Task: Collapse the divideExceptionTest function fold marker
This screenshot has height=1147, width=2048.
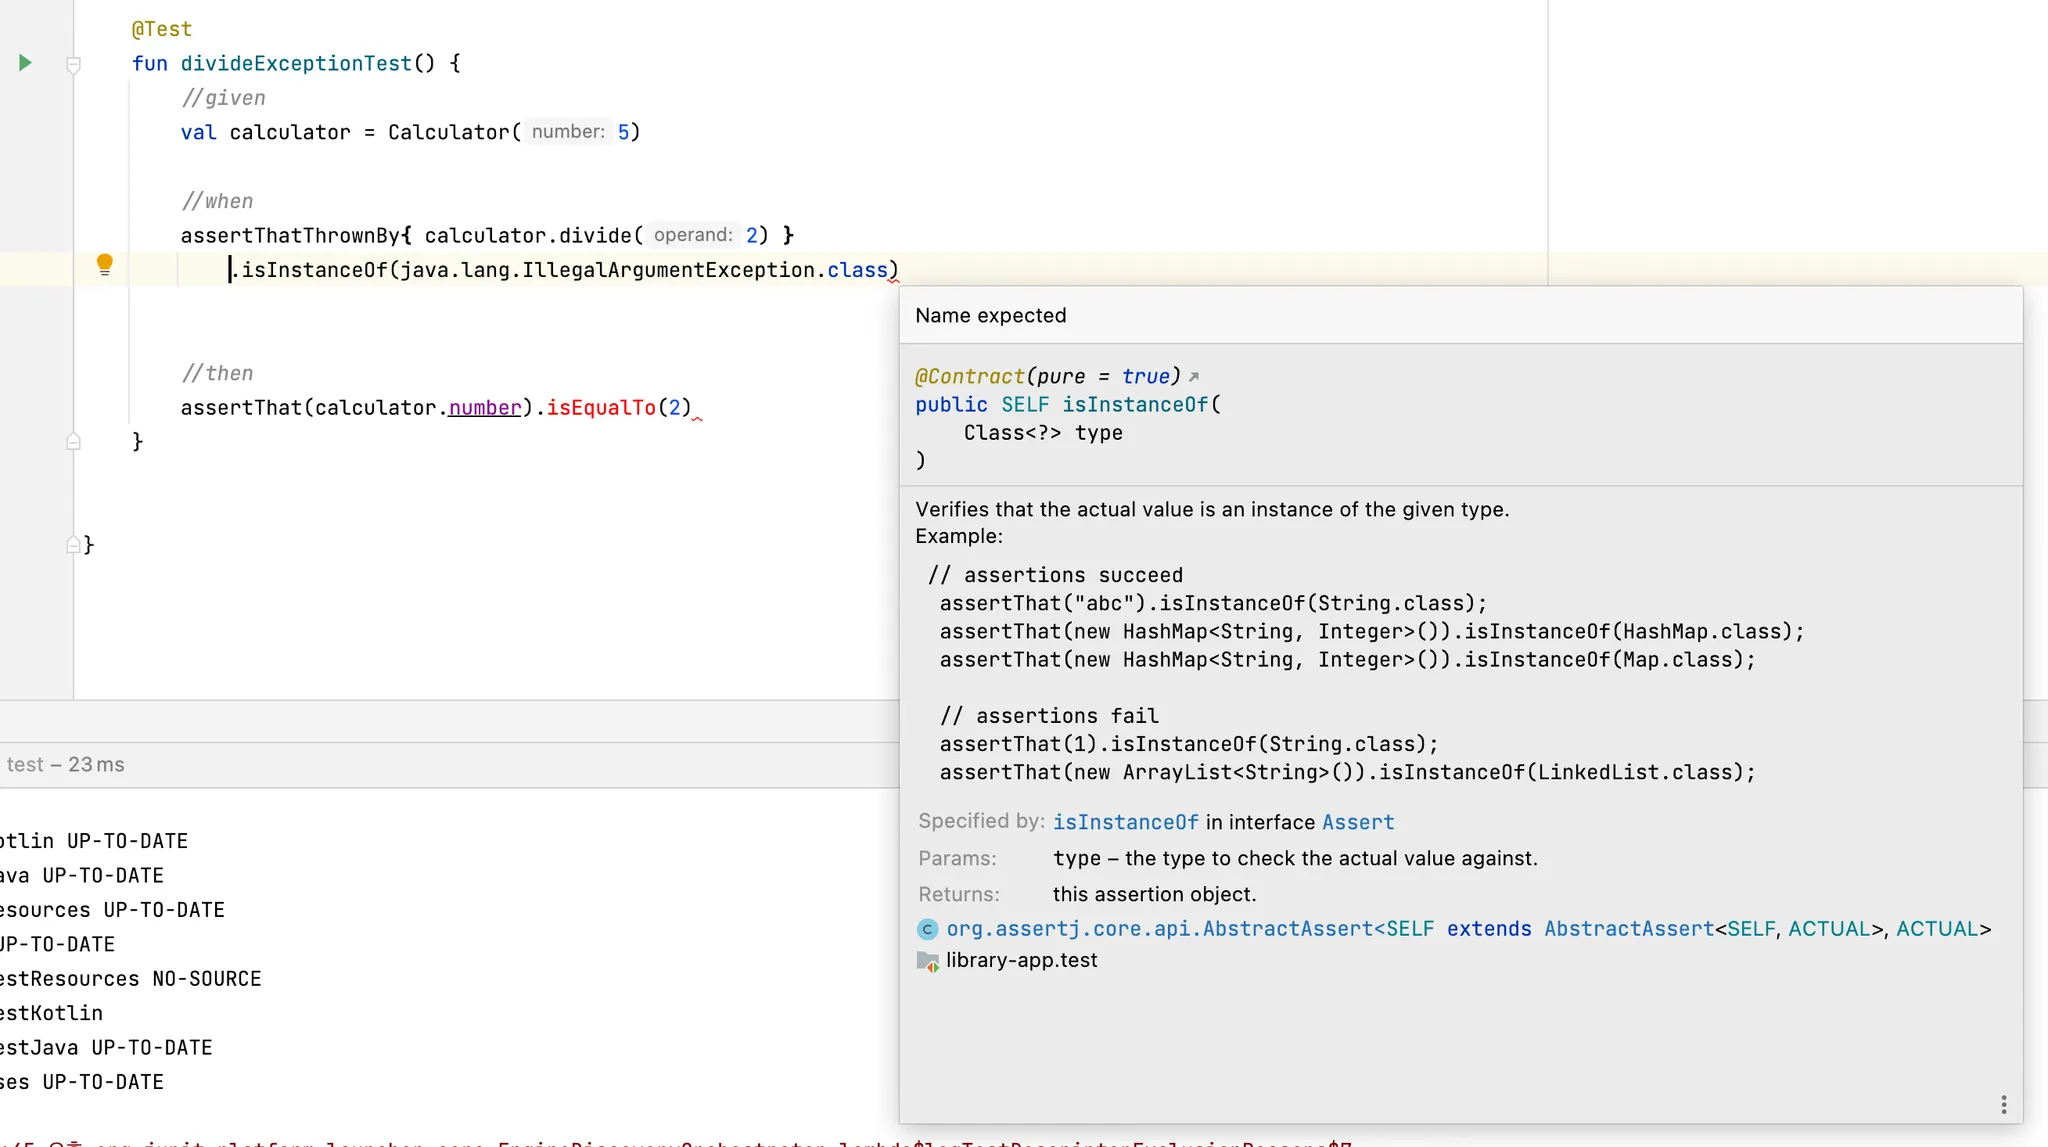Action: coord(73,65)
